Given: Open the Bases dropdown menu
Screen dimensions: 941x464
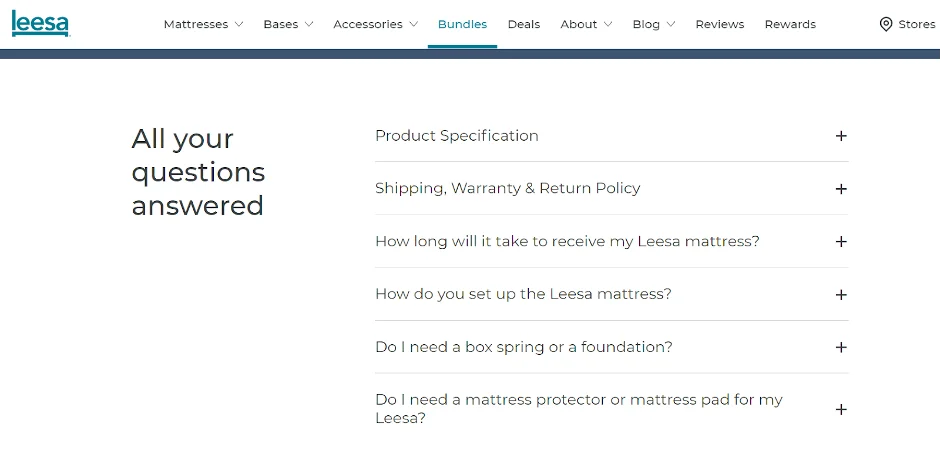Looking at the screenshot, I should 288,24.
